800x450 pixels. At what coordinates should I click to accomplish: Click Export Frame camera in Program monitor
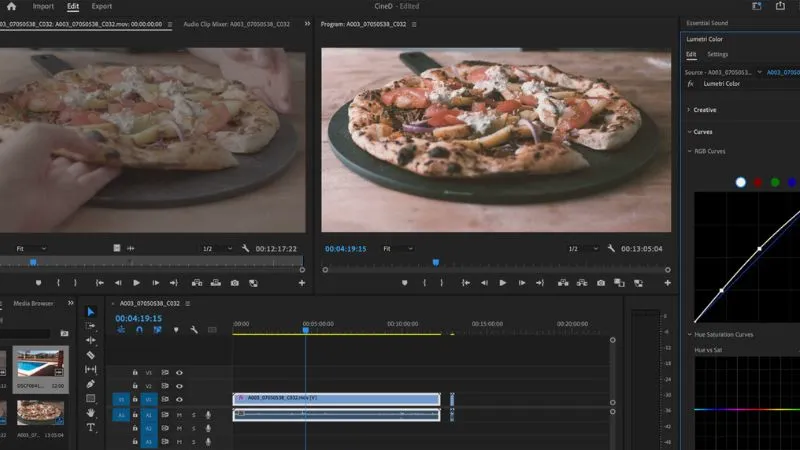(601, 283)
